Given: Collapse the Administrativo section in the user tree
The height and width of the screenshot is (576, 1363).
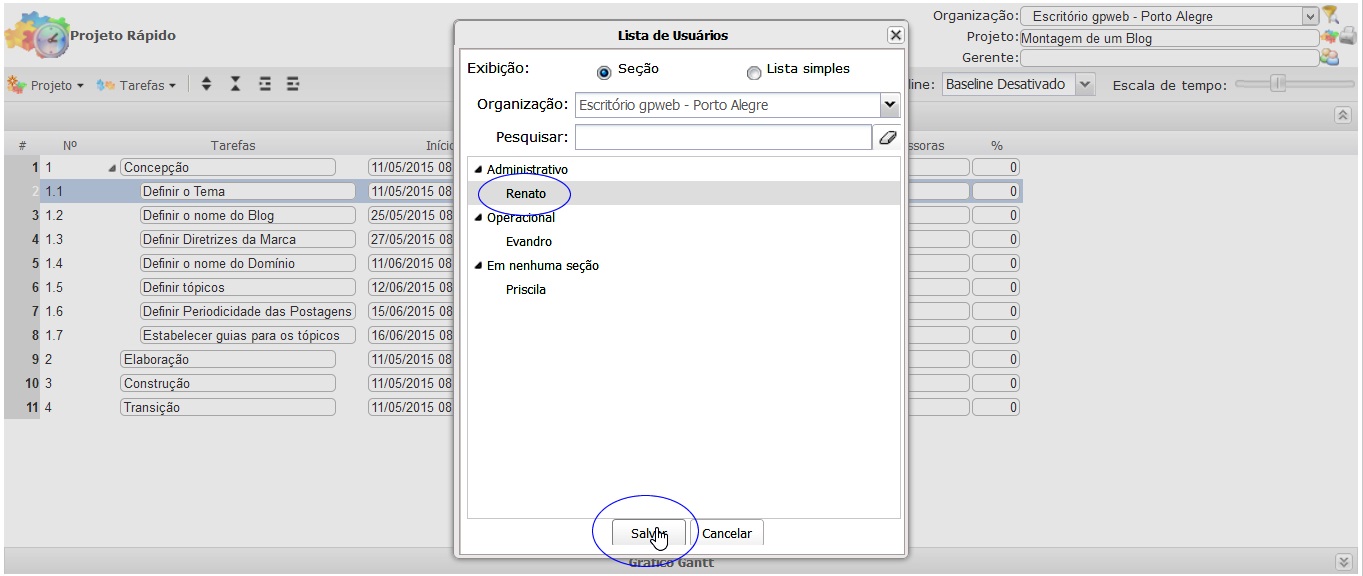Looking at the screenshot, I should tap(478, 170).
